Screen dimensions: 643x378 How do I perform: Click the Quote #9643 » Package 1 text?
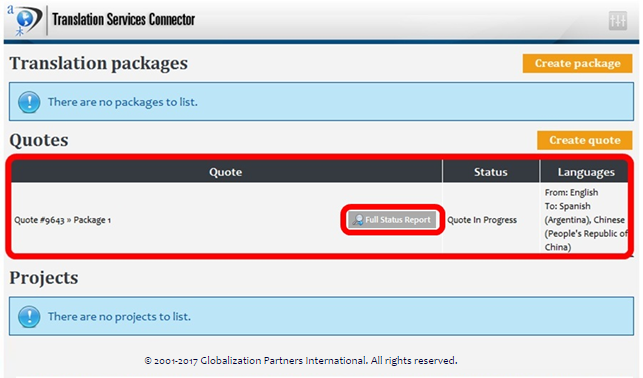point(63,220)
